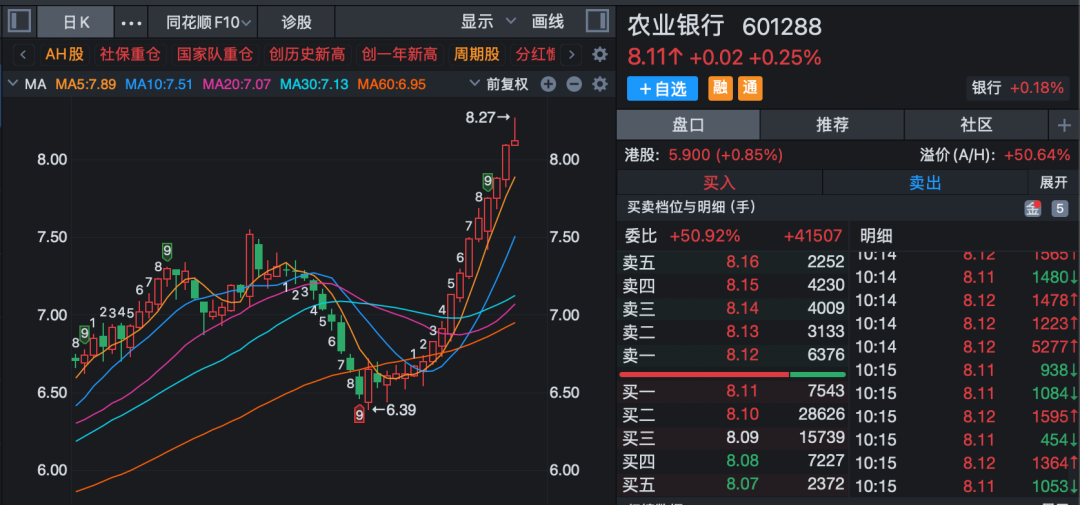1080x505 pixels.
Task: Switch to the 推荐 tab
Action: pyautogui.click(x=832, y=125)
